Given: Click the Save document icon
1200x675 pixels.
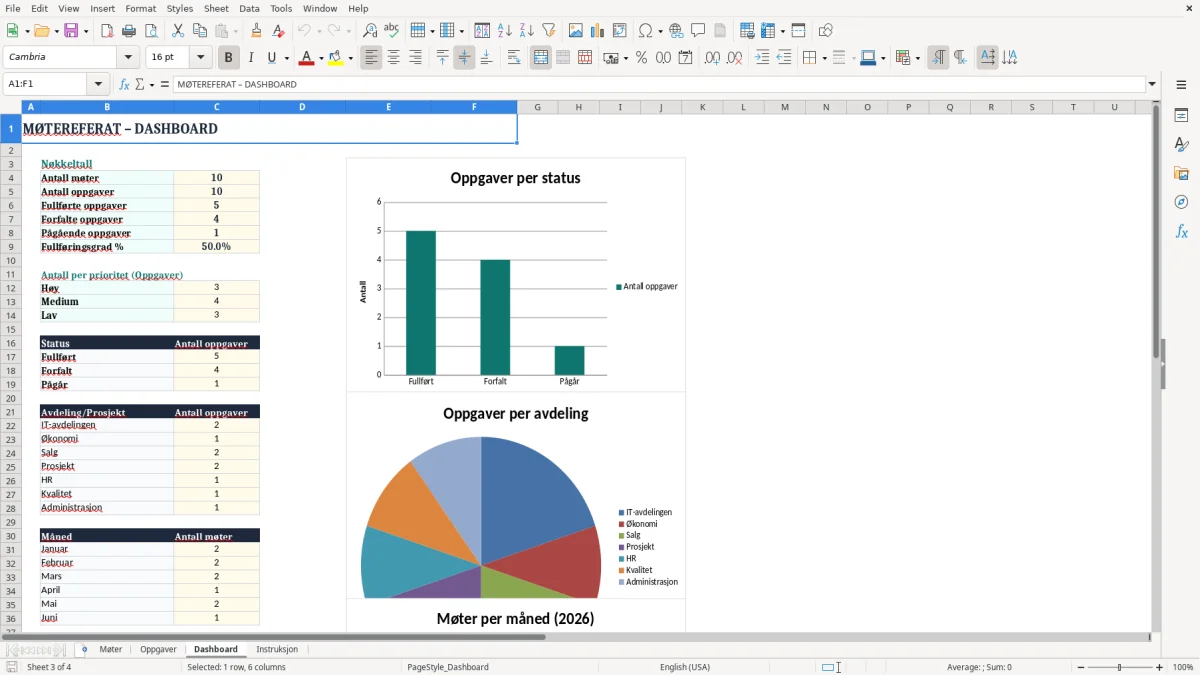Looking at the screenshot, I should click(71, 31).
